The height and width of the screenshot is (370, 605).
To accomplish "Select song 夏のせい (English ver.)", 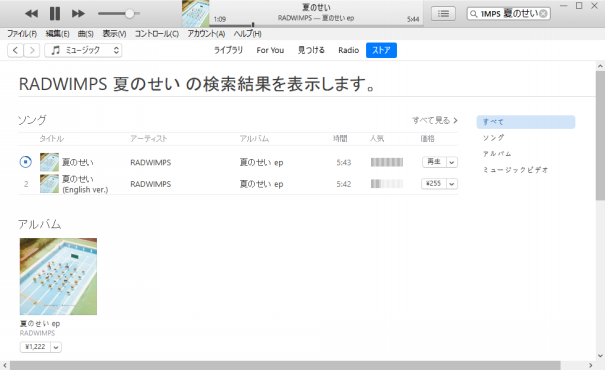I will pos(85,184).
